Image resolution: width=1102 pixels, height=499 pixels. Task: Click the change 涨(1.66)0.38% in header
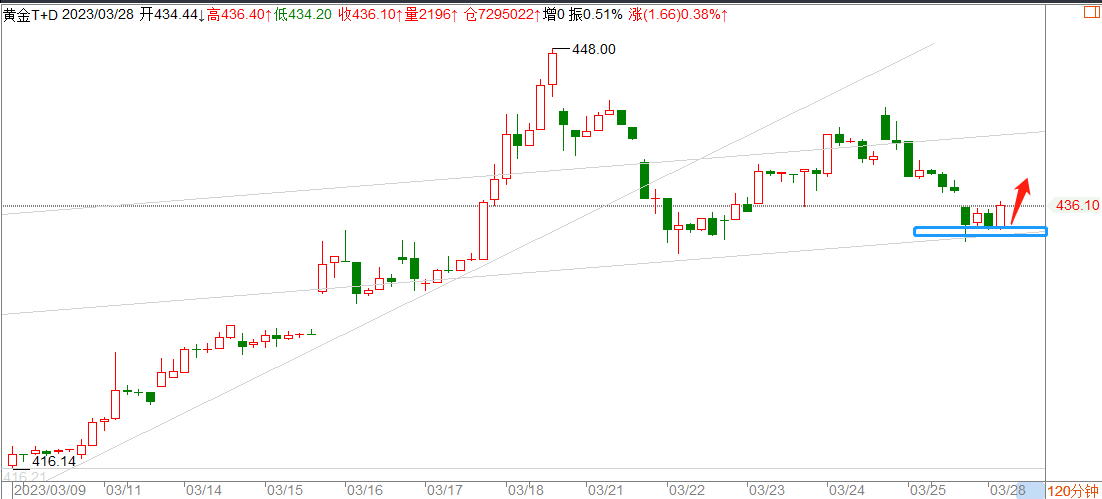(677, 14)
